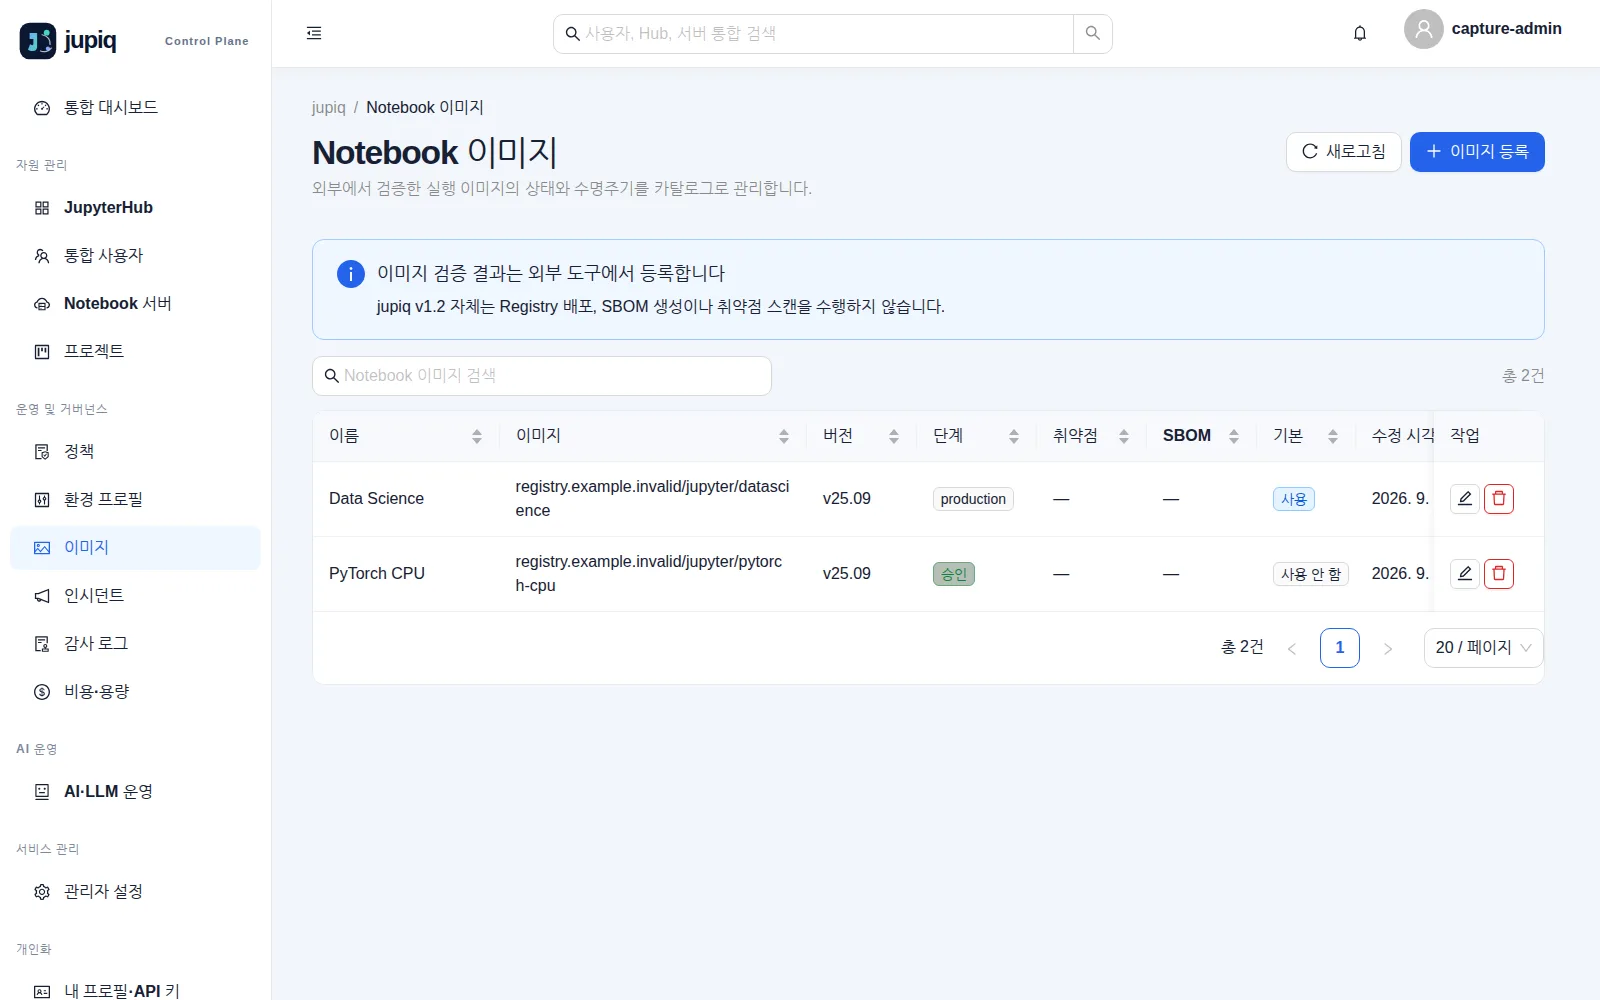
Task: Open 프로젝트 in sidebar
Action: 135,352
